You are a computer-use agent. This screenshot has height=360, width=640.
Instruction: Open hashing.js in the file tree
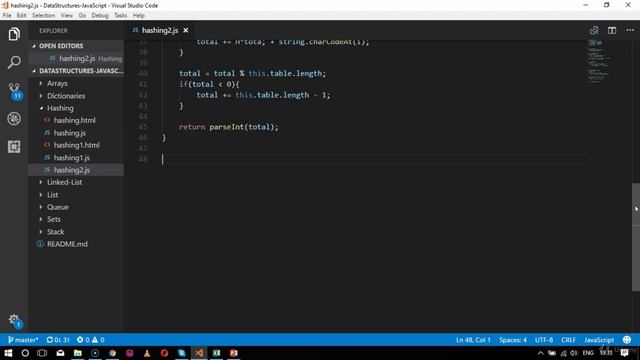pyautogui.click(x=69, y=133)
